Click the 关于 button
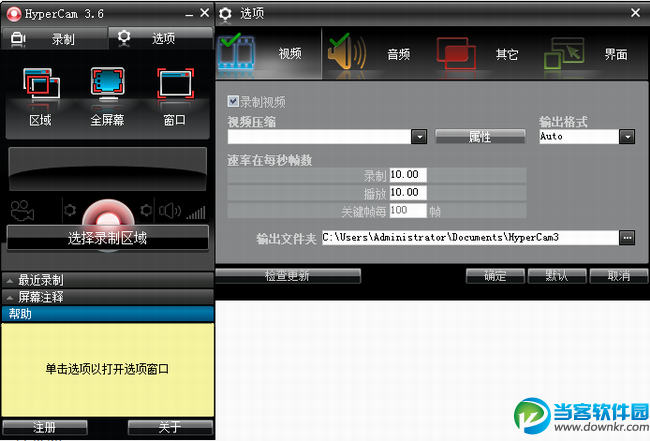 coord(170,427)
